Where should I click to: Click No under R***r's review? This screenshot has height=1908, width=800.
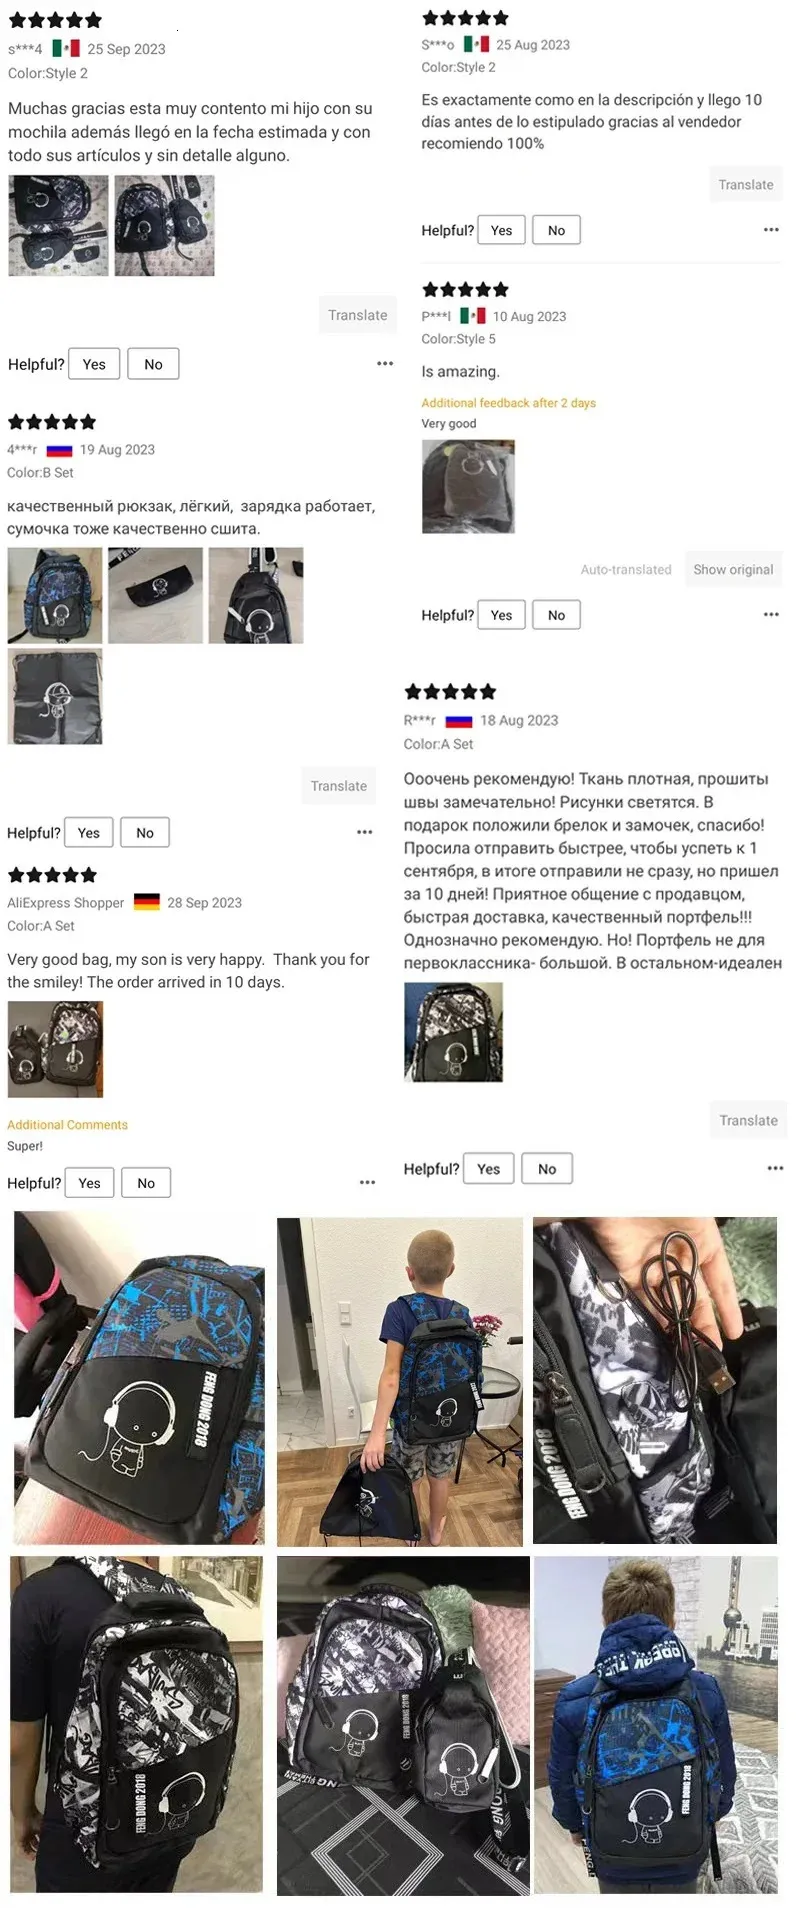(547, 1169)
